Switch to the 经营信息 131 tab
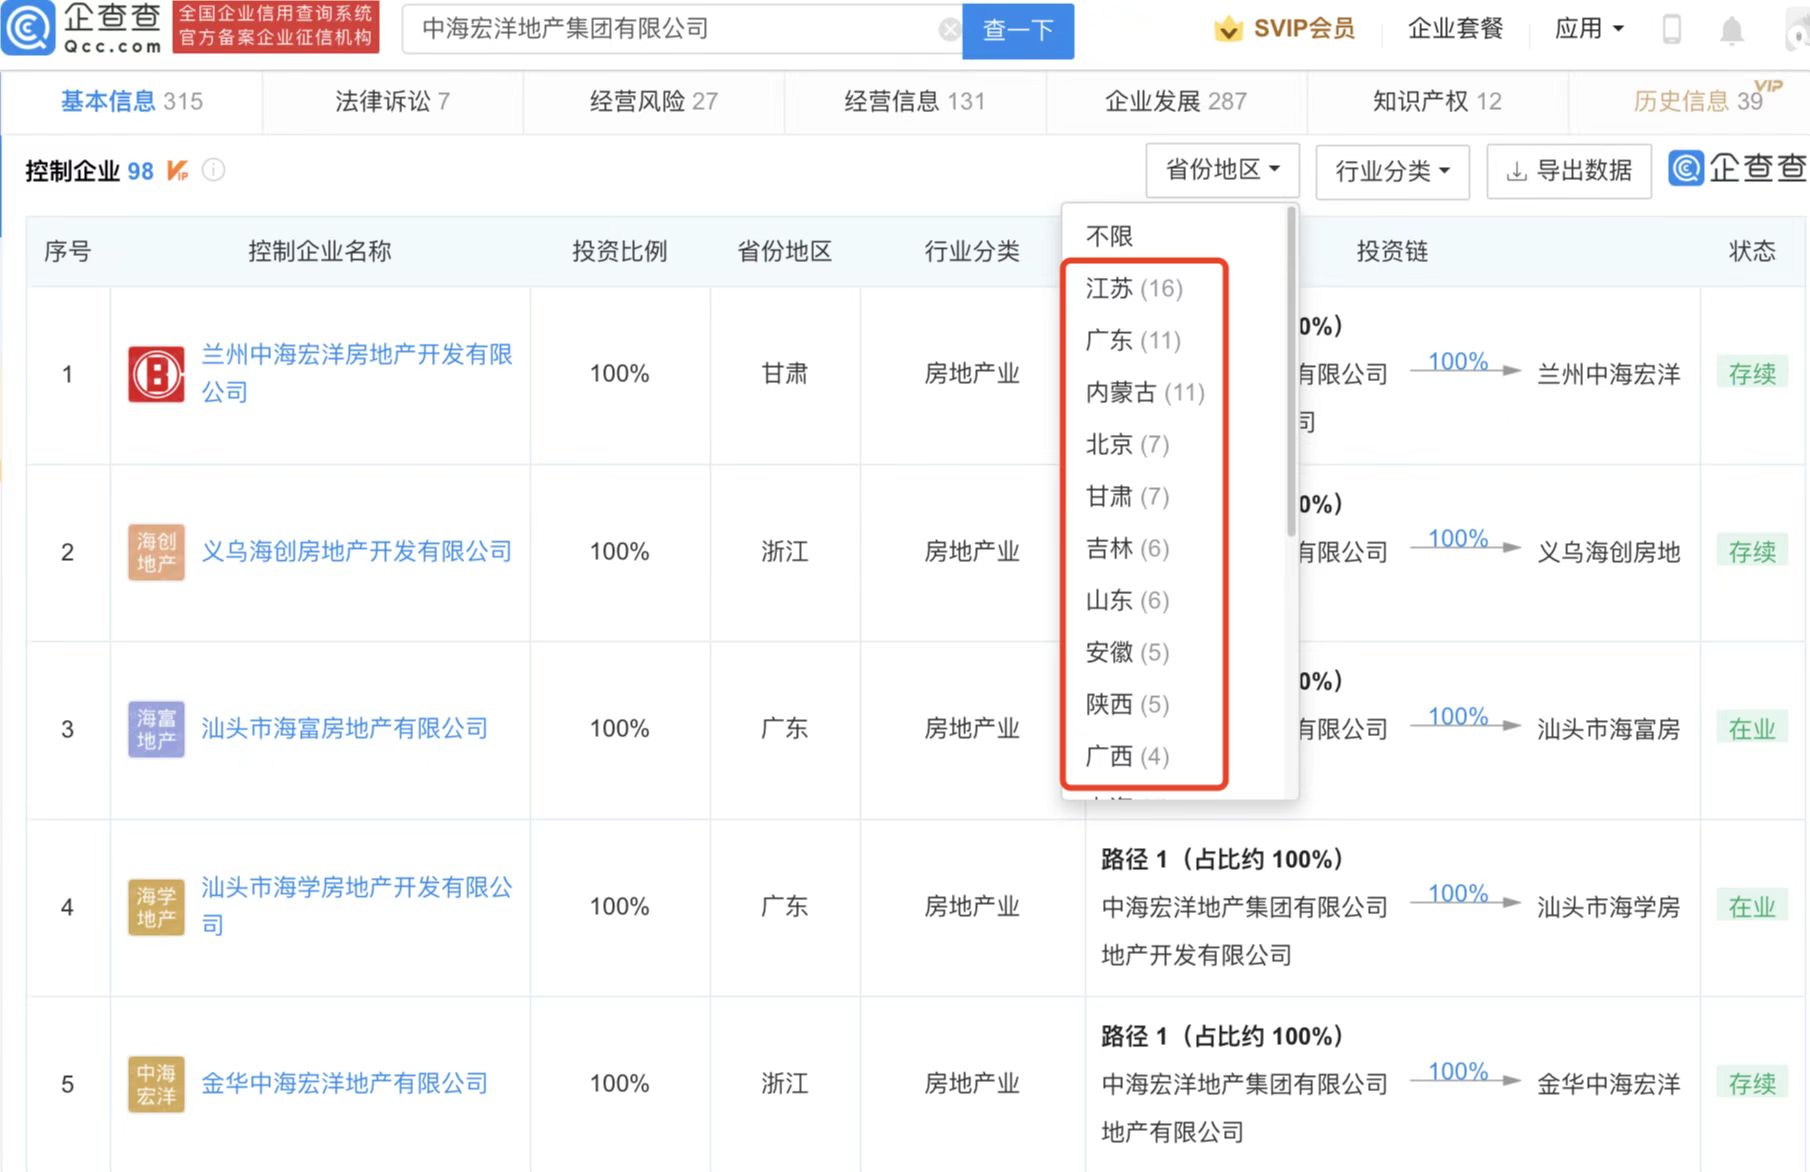 915,101
